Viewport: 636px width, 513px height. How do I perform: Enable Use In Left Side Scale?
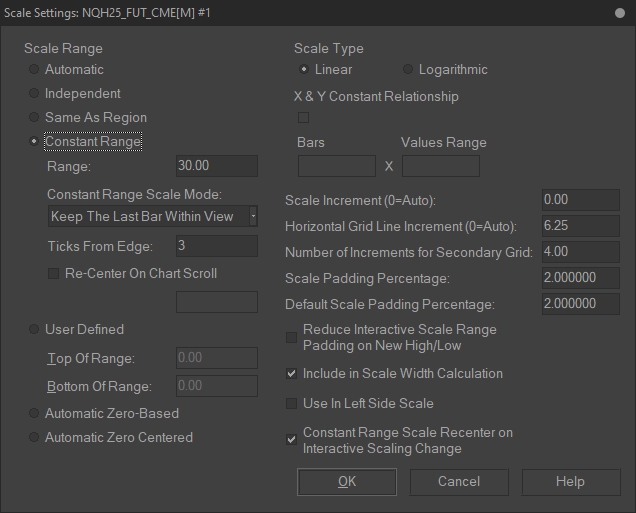[292, 404]
